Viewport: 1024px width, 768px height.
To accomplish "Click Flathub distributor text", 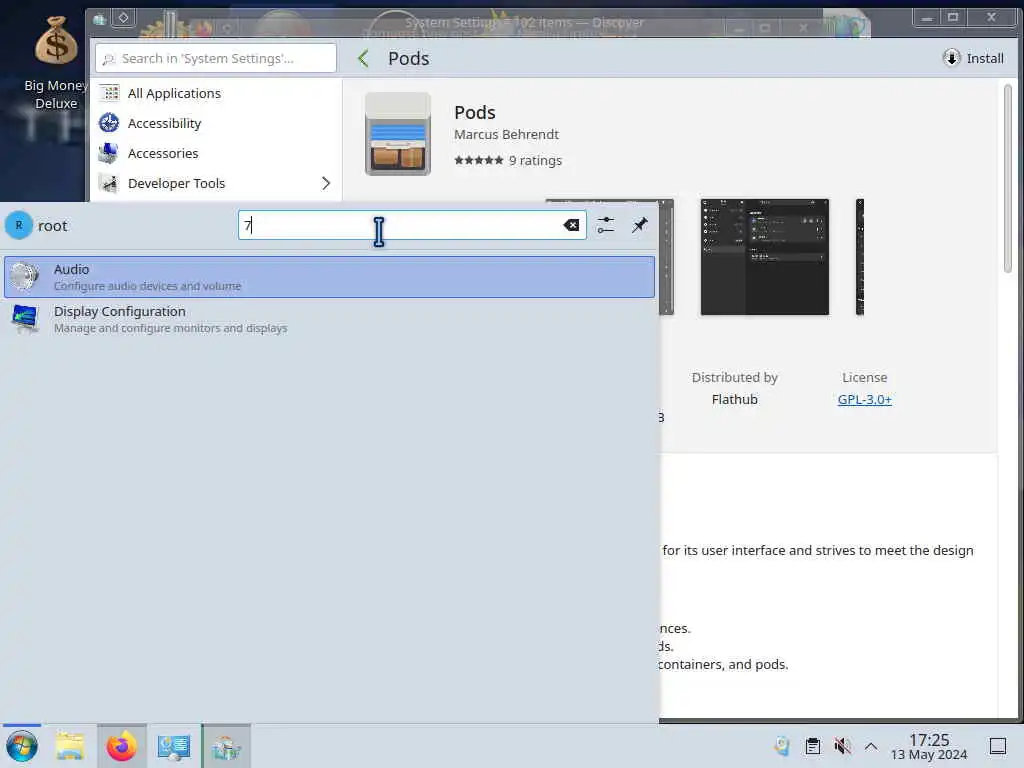I will click(735, 399).
